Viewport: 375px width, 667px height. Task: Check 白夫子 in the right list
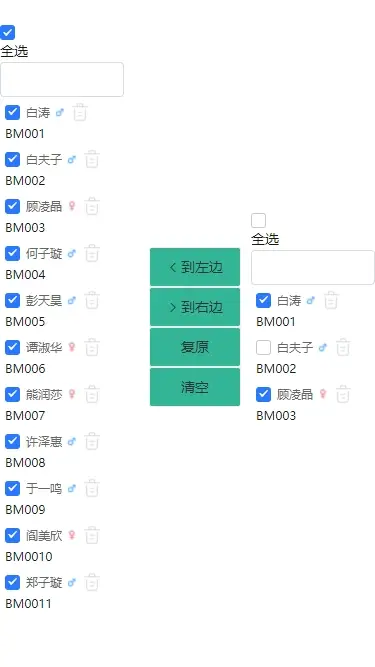click(263, 348)
